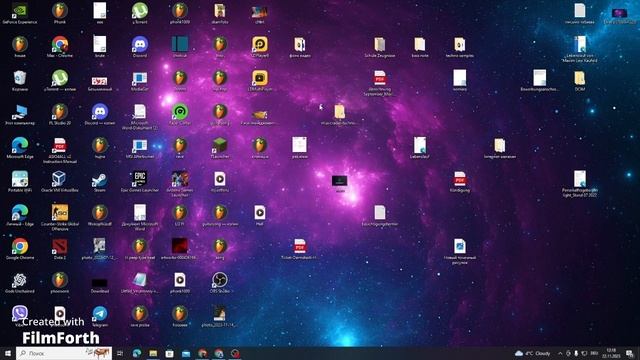The width and height of the screenshot is (640, 360).
Task: Select the OBS Studio shortcut
Action: pos(220,283)
